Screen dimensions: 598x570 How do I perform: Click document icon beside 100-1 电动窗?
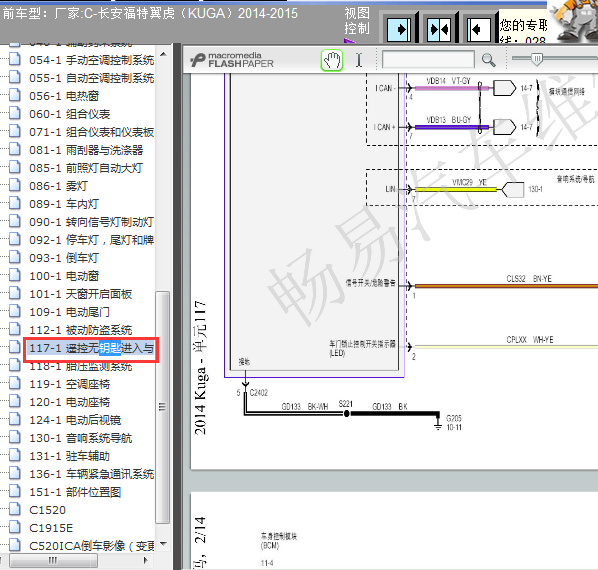[x=14, y=275]
